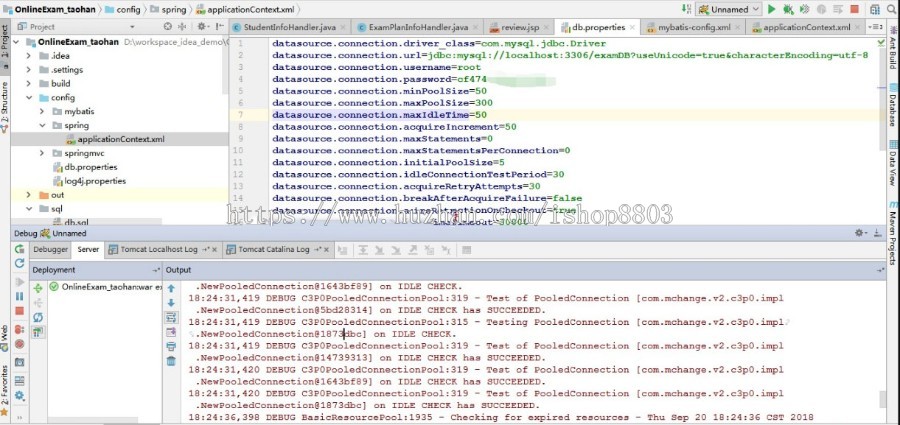Open Maven Projects side panel

click(x=893, y=231)
